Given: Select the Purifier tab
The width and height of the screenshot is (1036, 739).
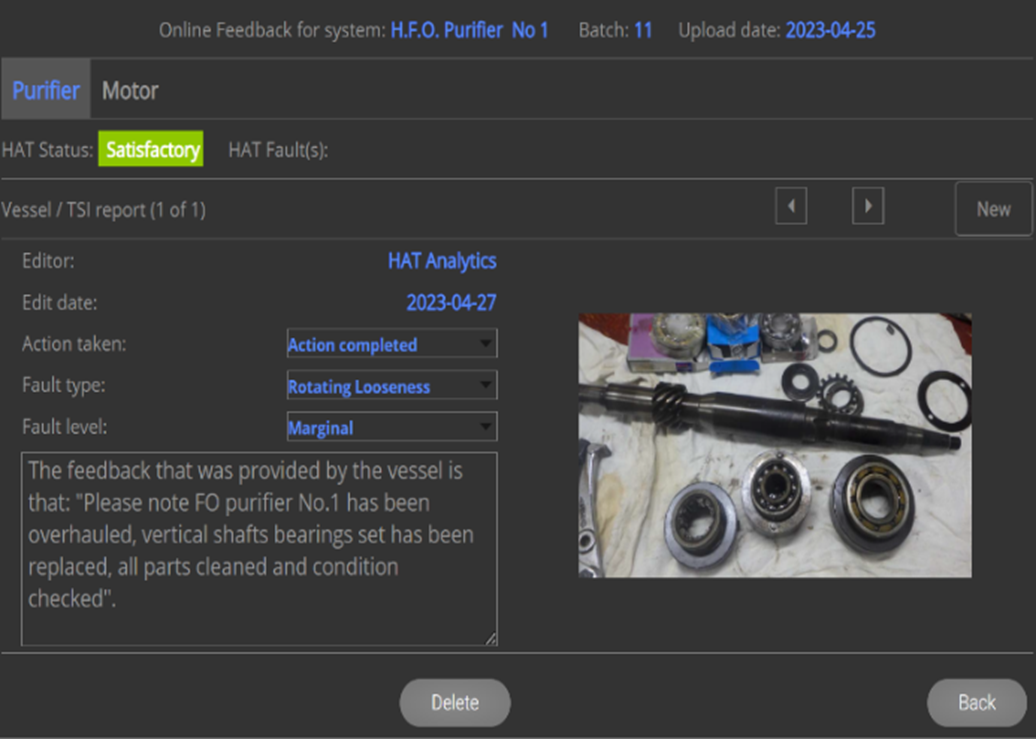Looking at the screenshot, I should pos(46,91).
